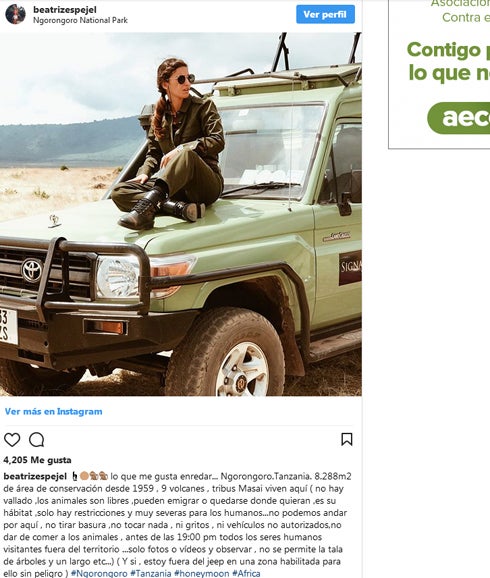The width and height of the screenshot is (490, 578).
Task: Click the #Africa hashtag
Action: (x=246, y=573)
